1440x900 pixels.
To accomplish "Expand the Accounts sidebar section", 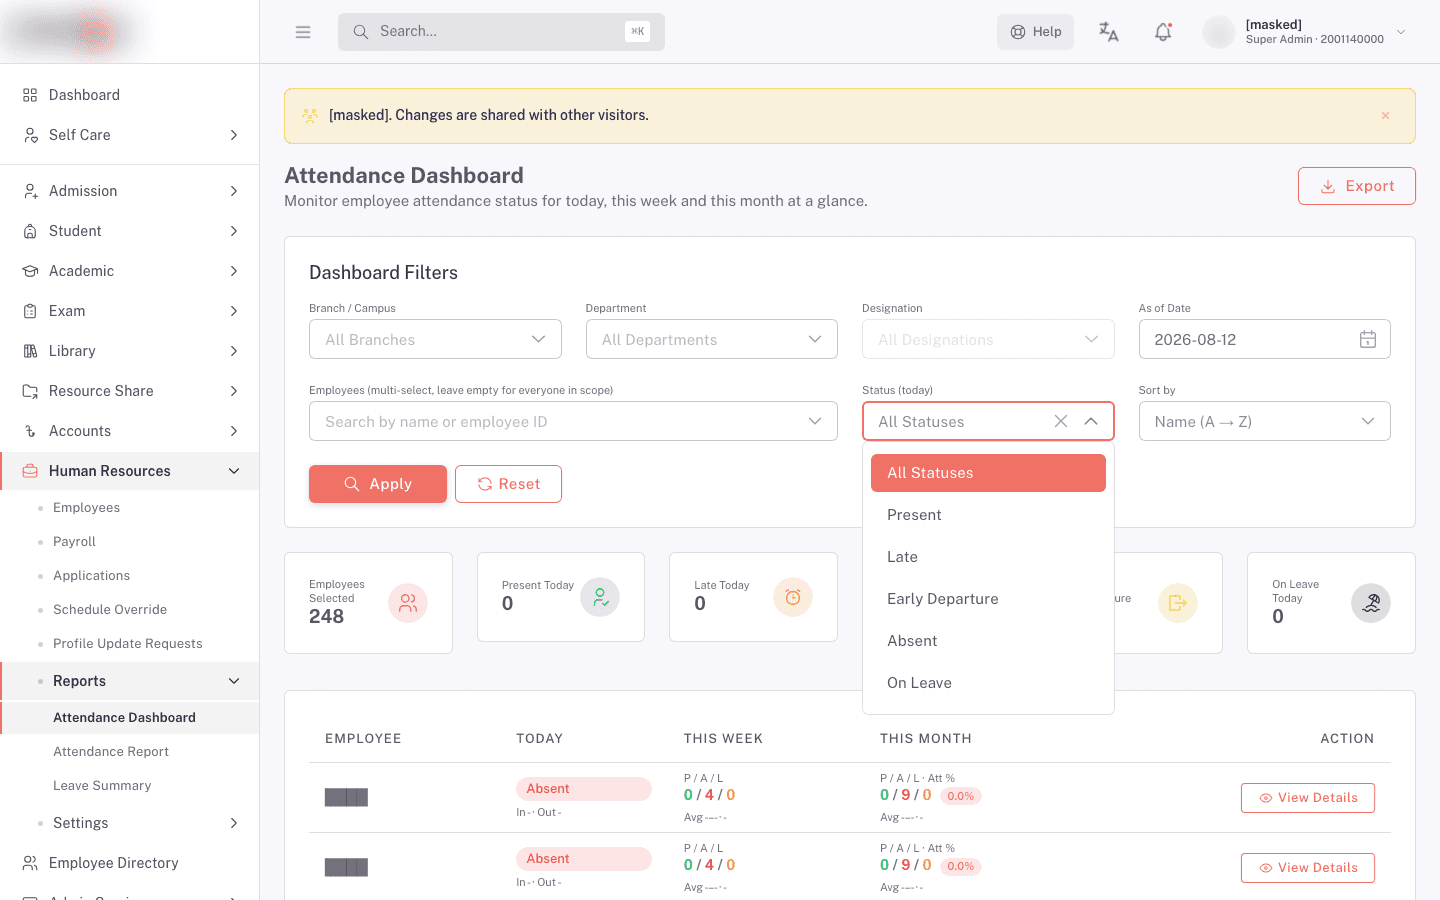I will click(x=130, y=431).
